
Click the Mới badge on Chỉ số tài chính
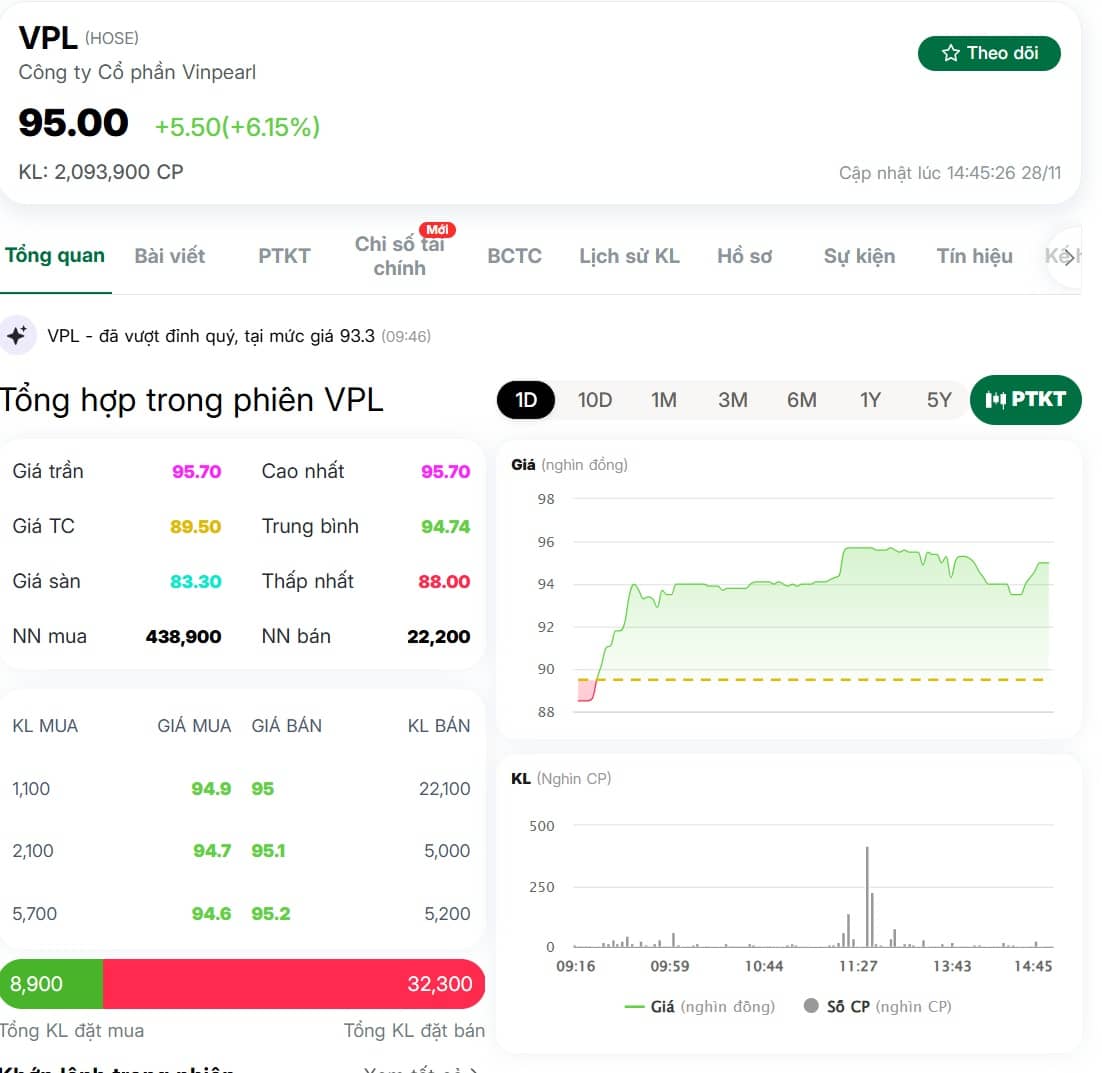click(436, 230)
